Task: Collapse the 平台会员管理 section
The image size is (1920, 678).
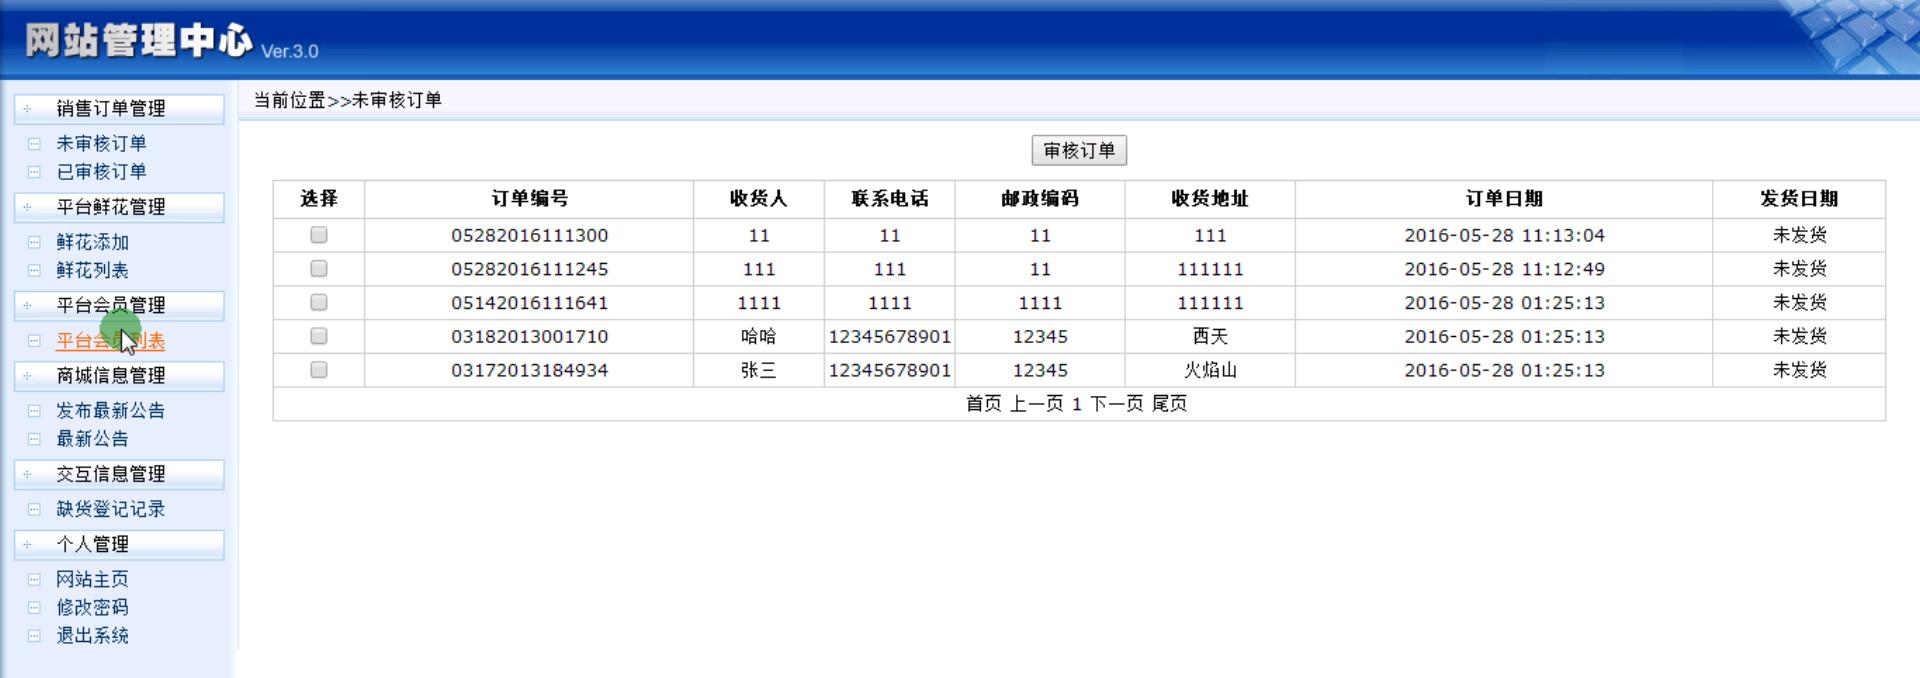Action: [x=119, y=306]
